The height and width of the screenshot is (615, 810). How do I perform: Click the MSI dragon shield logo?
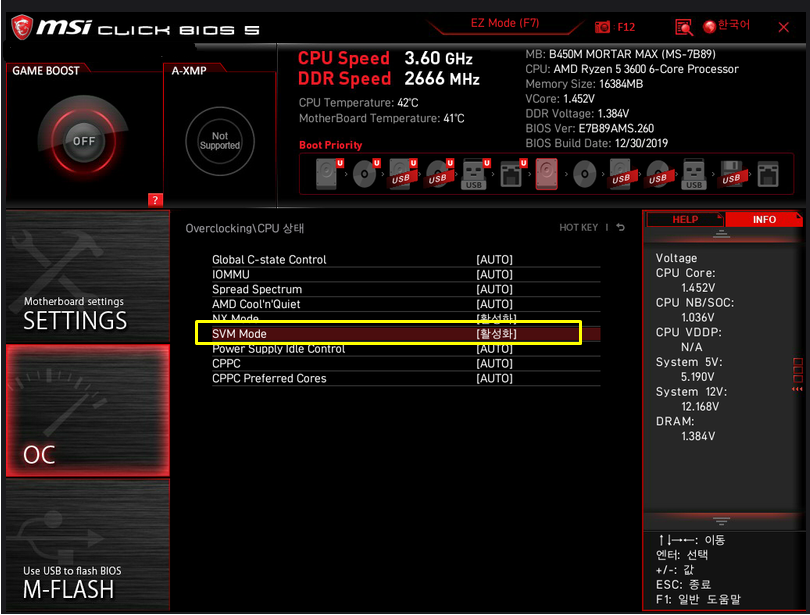click(22, 27)
